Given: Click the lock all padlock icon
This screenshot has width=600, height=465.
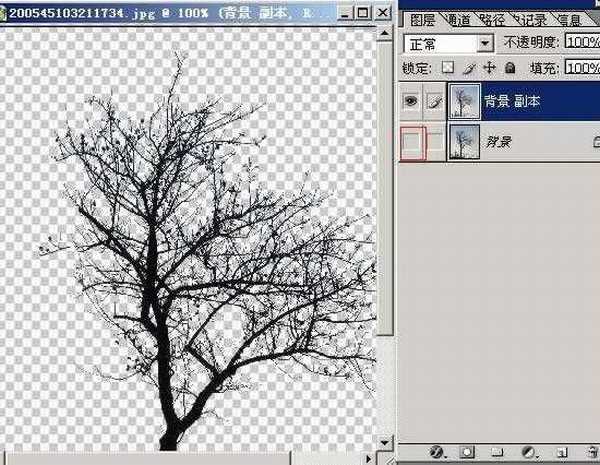Looking at the screenshot, I should pyautogui.click(x=509, y=68).
